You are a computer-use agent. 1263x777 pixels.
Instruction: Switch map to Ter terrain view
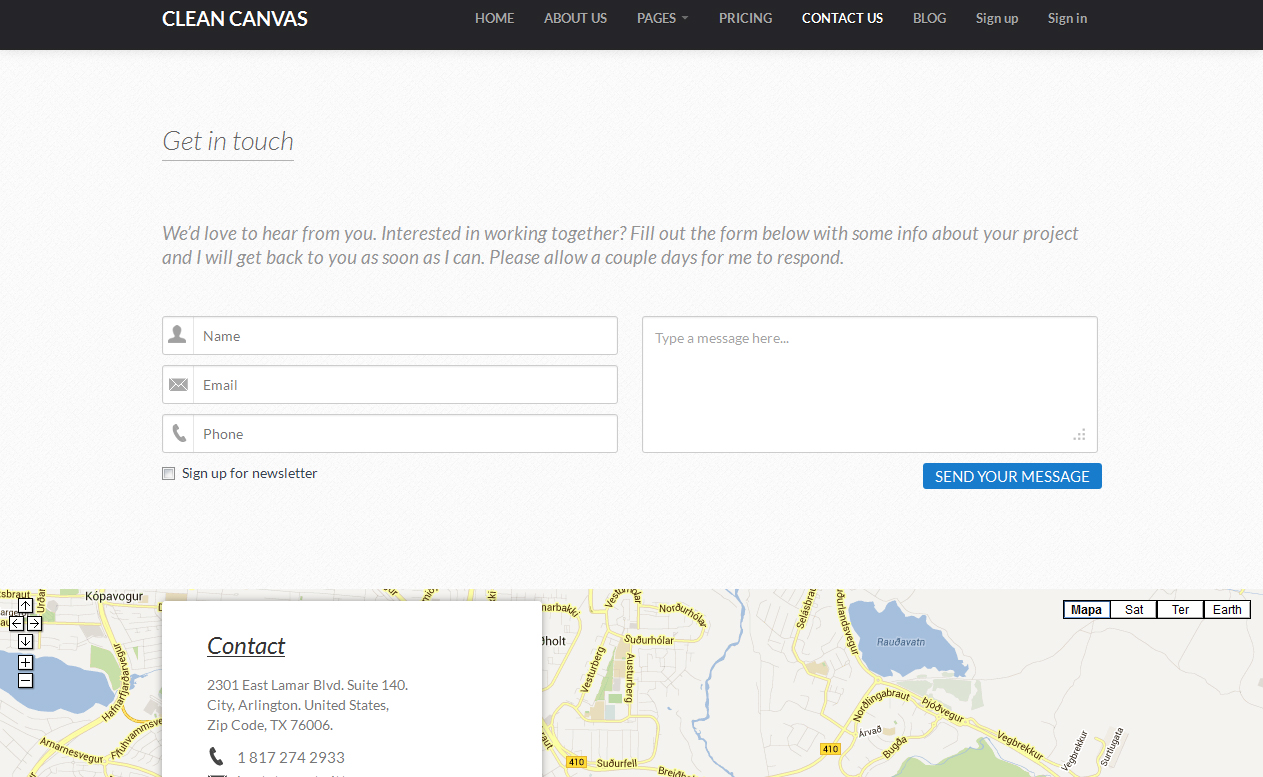pyautogui.click(x=1180, y=609)
